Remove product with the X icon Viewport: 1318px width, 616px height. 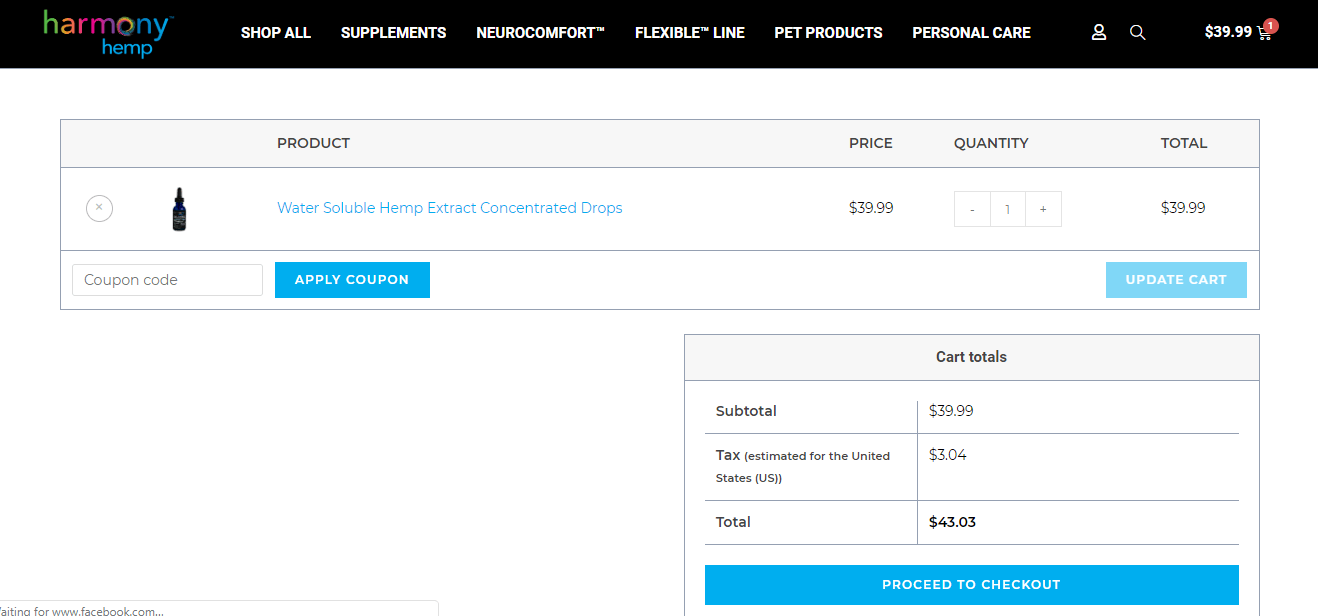99,208
